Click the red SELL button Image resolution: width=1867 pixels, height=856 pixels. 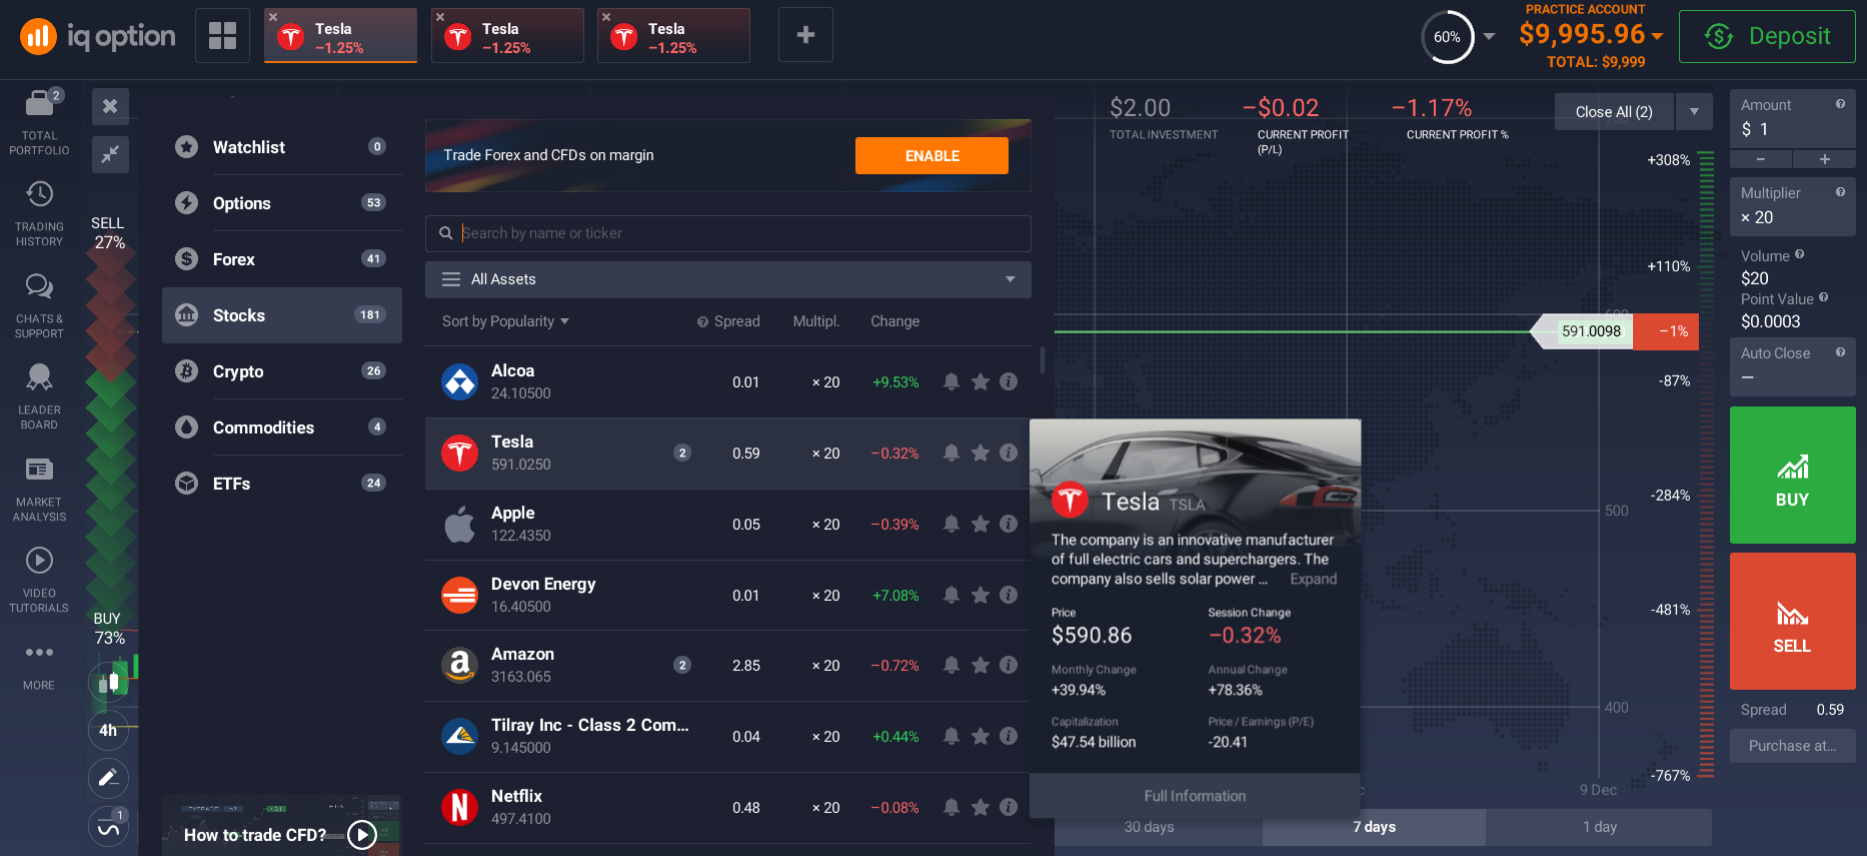click(x=1792, y=621)
